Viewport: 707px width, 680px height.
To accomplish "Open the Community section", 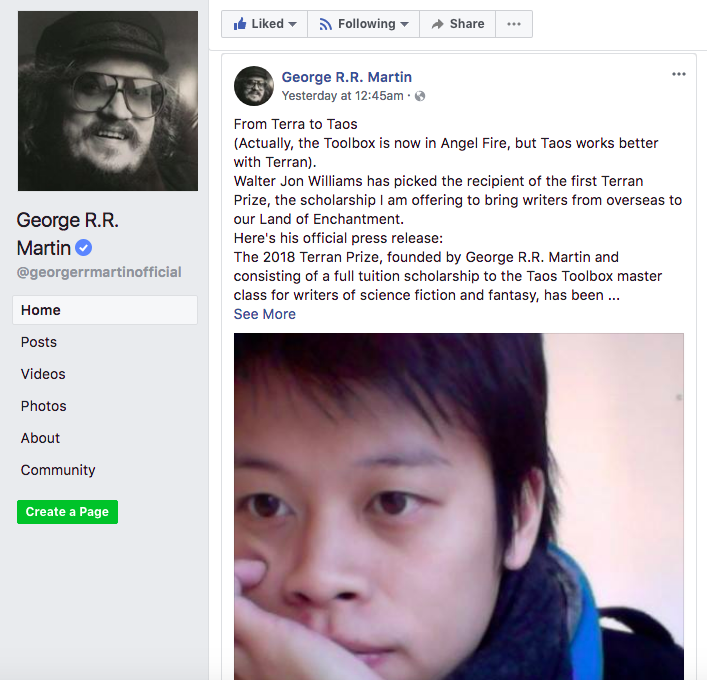I will point(58,470).
